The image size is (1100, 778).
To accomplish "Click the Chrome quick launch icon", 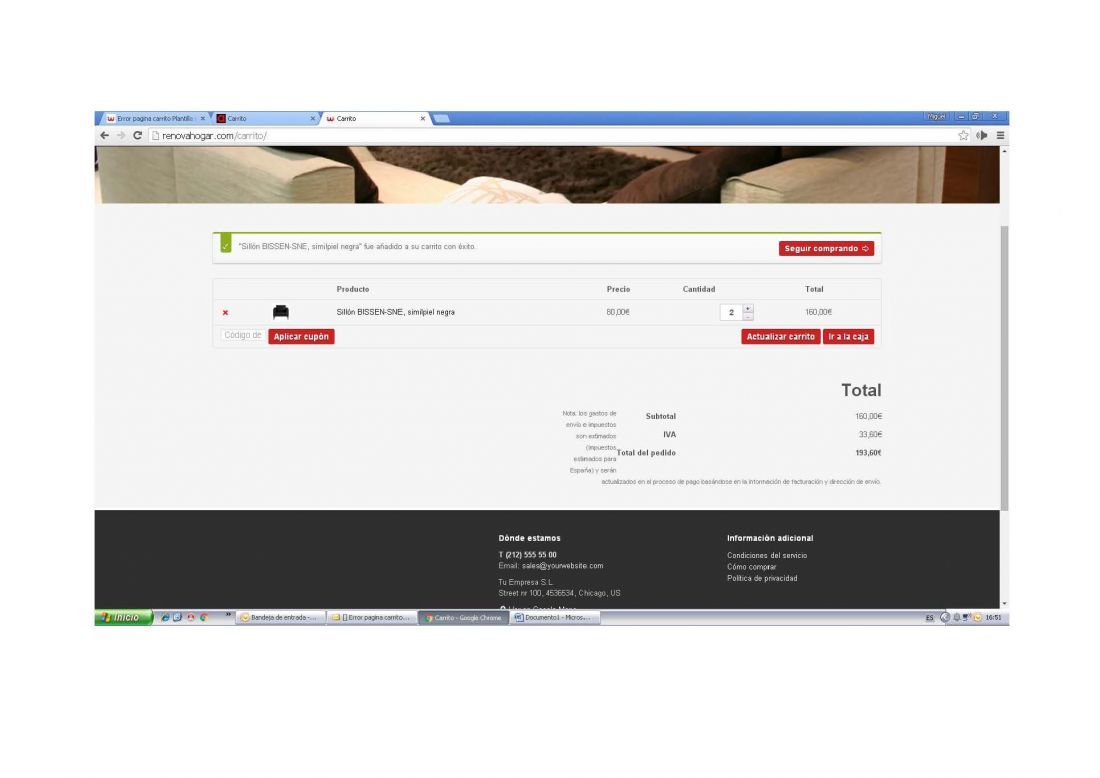I will pos(204,617).
